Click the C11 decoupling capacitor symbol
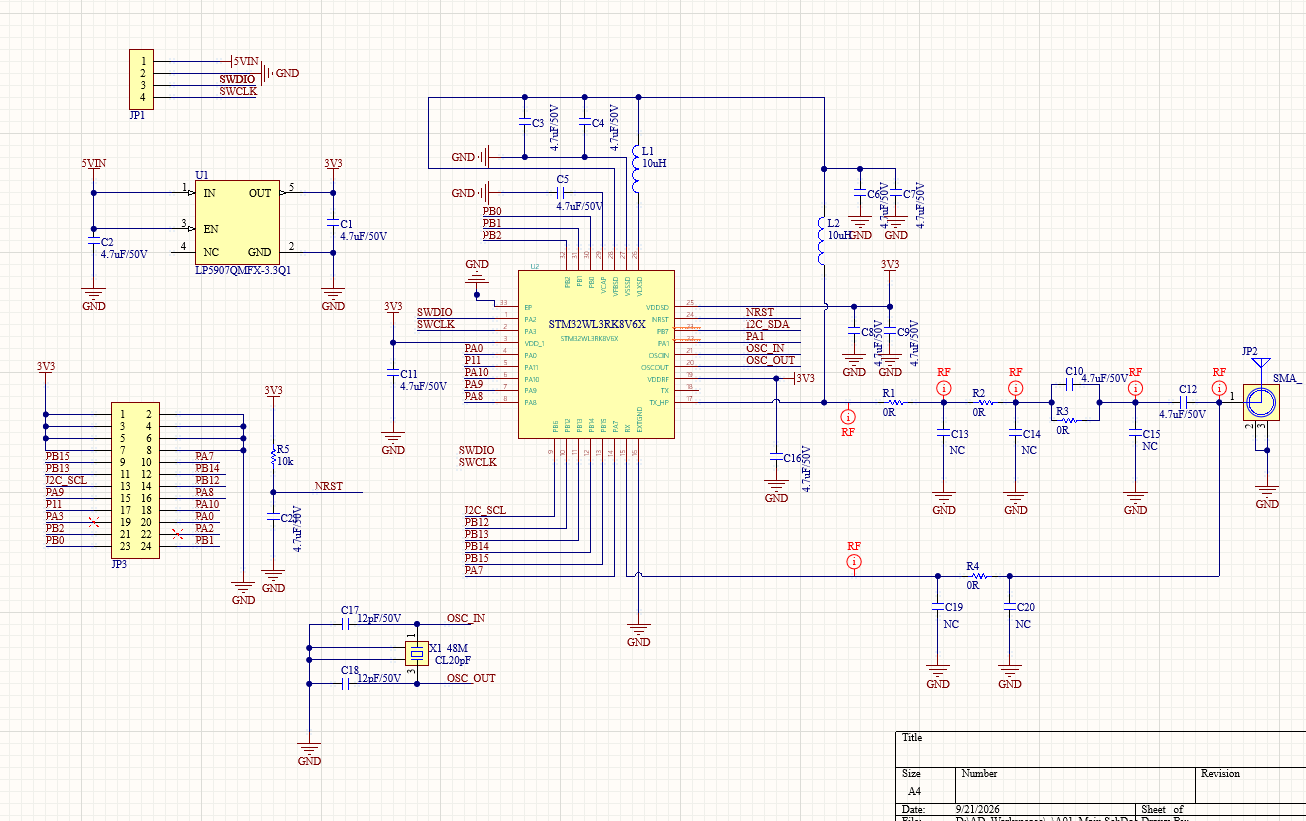The image size is (1306, 821). (393, 372)
